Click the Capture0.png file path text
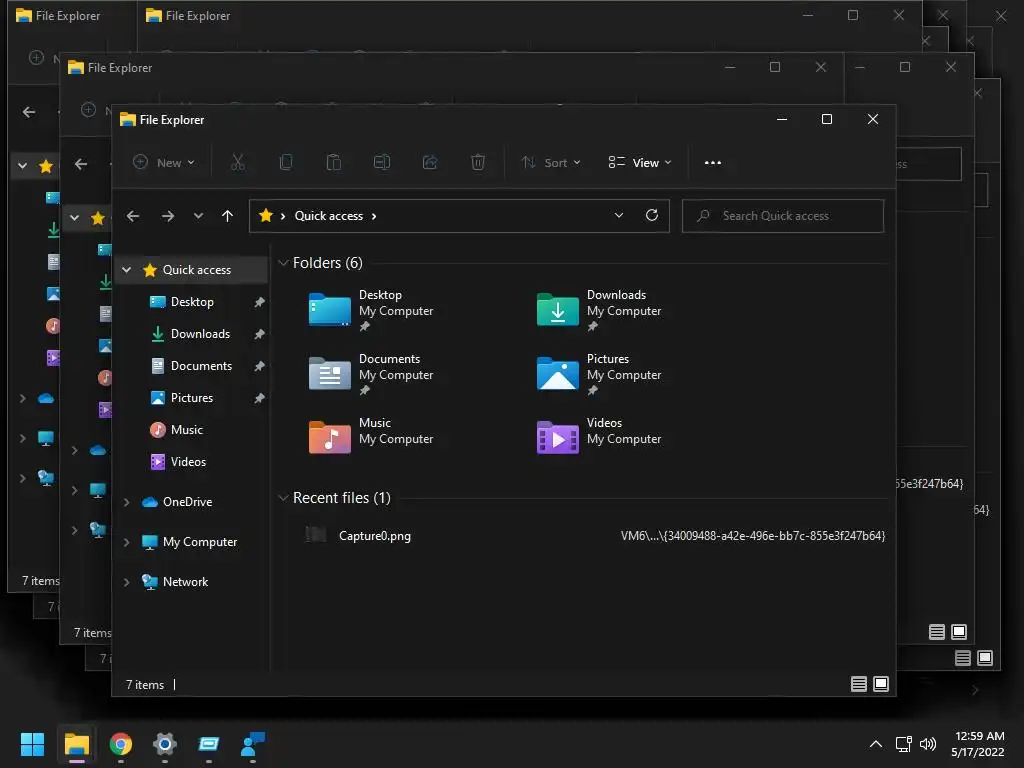 [753, 536]
